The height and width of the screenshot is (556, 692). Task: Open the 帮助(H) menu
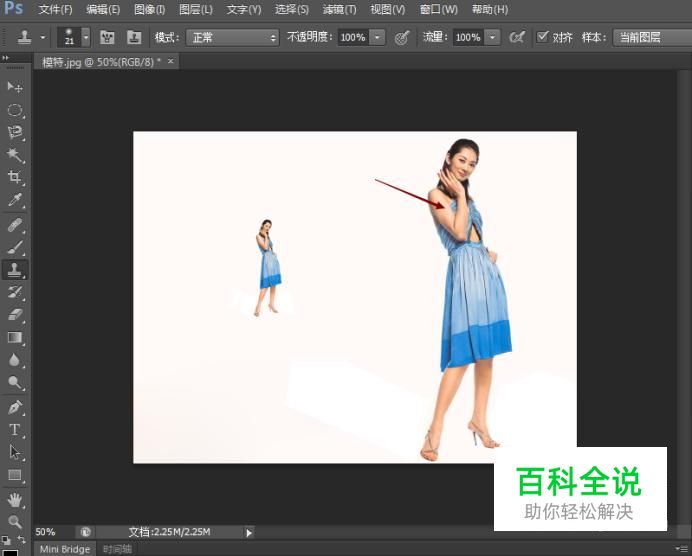tap(490, 9)
